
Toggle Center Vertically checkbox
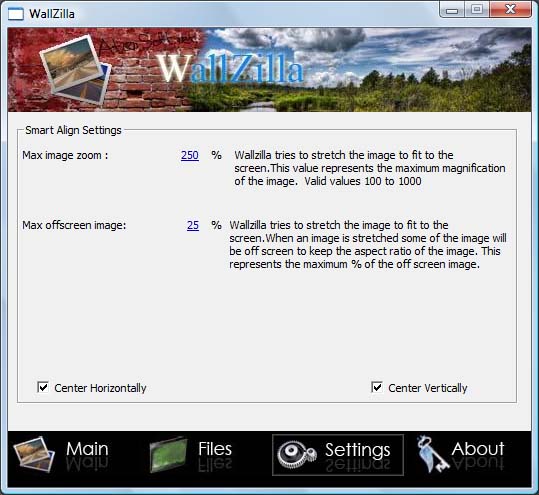(x=377, y=387)
